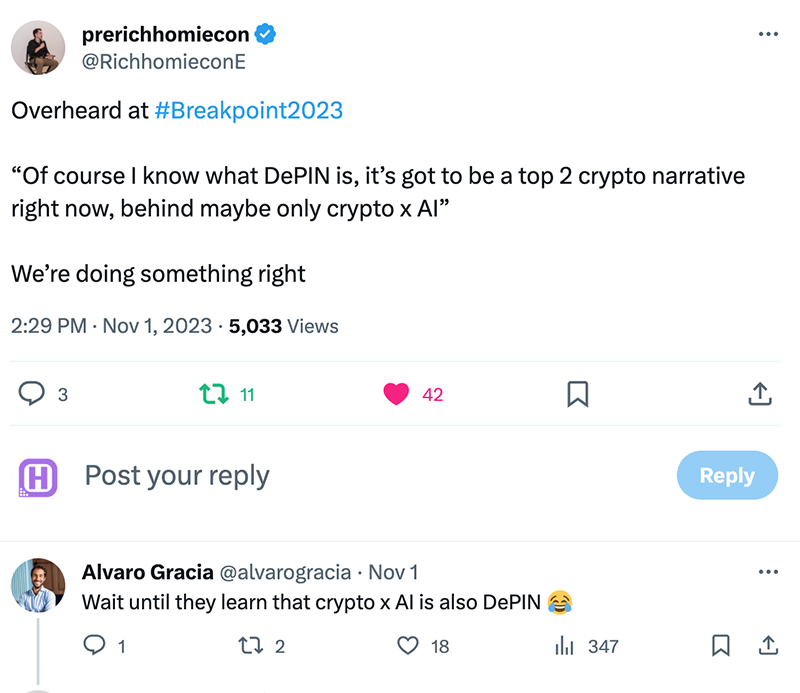Screen dimensions: 800x693
Task: Share the main tweet via upload icon
Action: click(x=760, y=394)
